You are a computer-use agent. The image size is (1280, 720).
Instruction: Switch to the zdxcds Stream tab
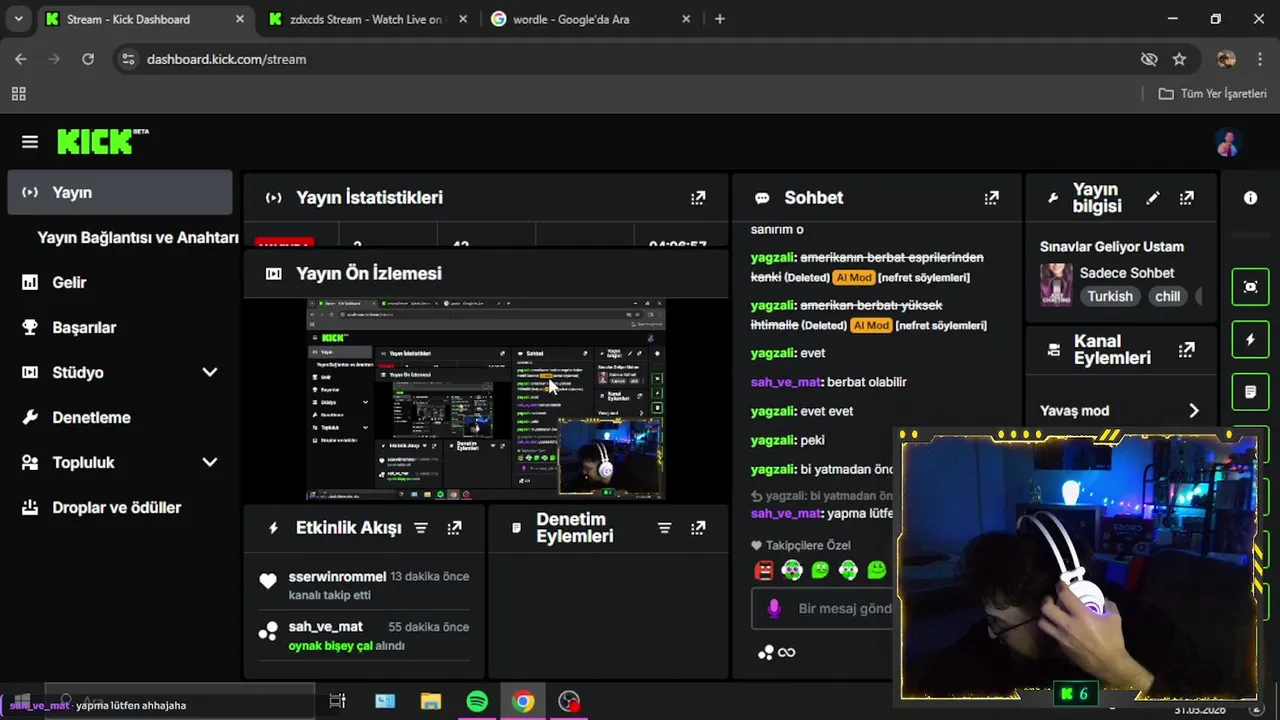click(x=366, y=19)
